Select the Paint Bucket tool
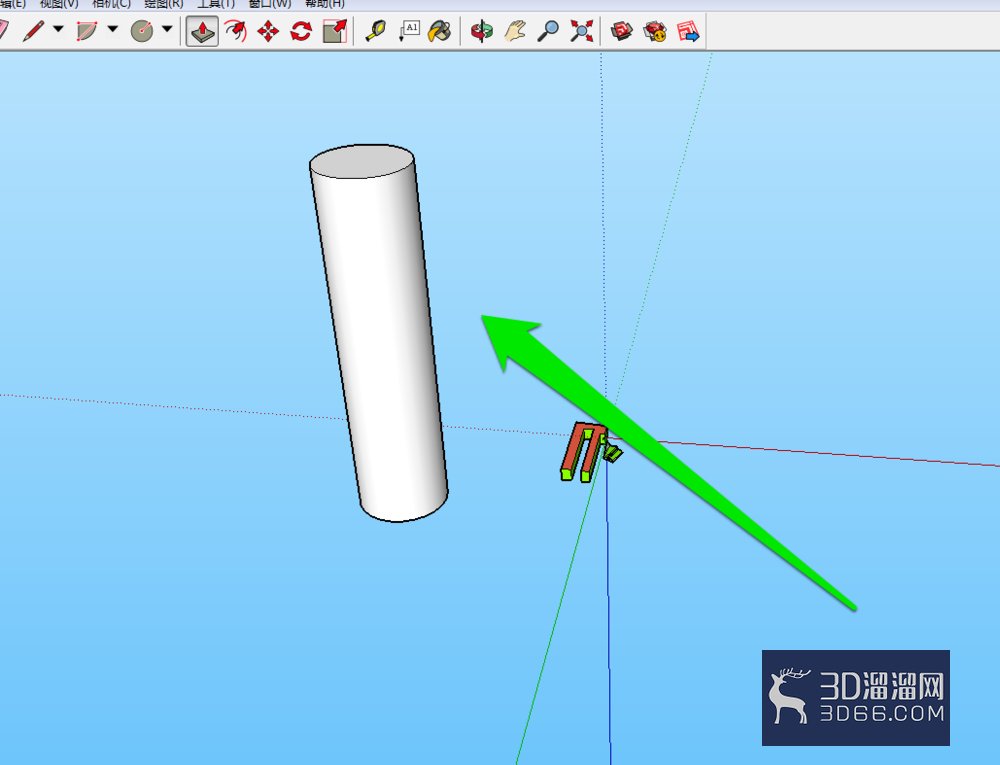1000x765 pixels. (x=439, y=31)
